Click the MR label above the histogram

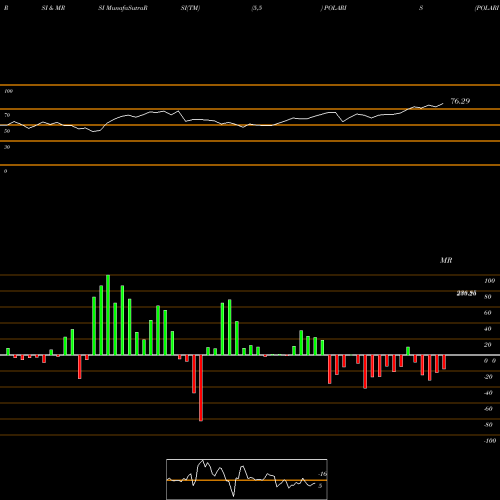(x=446, y=260)
